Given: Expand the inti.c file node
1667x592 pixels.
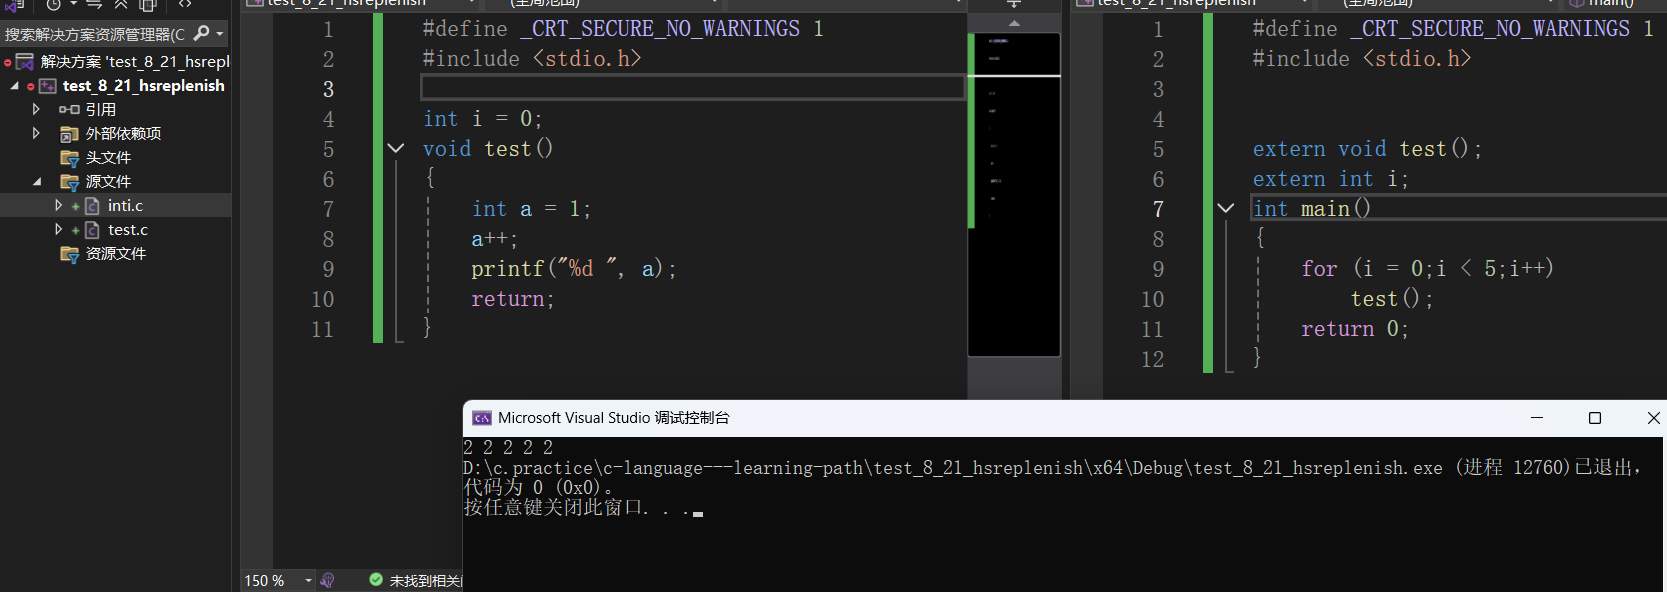Looking at the screenshot, I should (58, 205).
